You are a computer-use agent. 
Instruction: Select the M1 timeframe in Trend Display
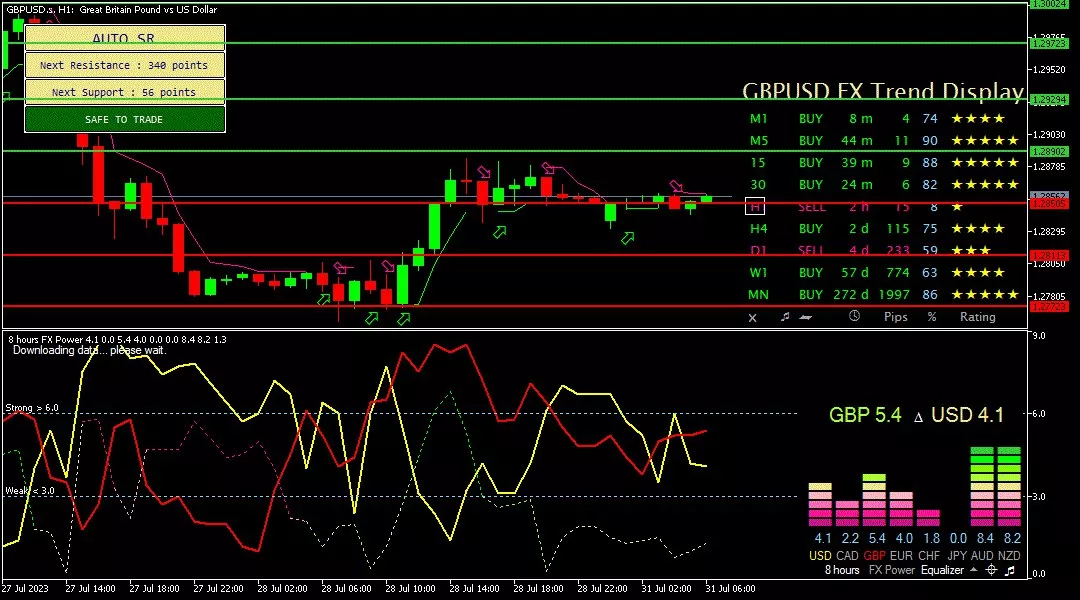pyautogui.click(x=758, y=118)
